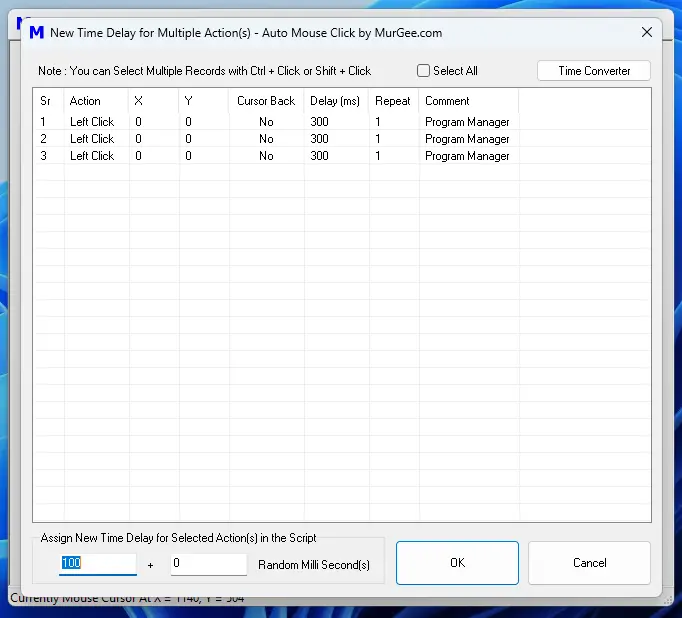Click the 300 delay value in row 2
The width and height of the screenshot is (682, 618).
point(319,139)
